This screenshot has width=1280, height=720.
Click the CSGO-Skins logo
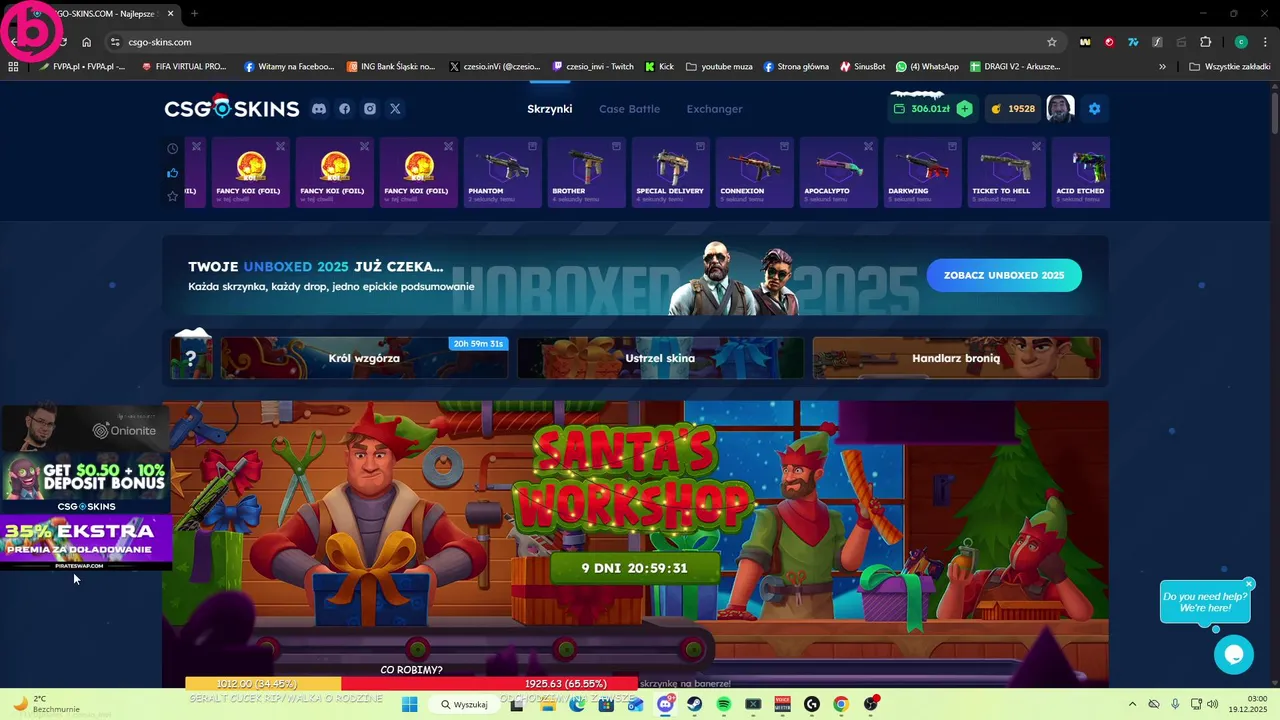(232, 108)
